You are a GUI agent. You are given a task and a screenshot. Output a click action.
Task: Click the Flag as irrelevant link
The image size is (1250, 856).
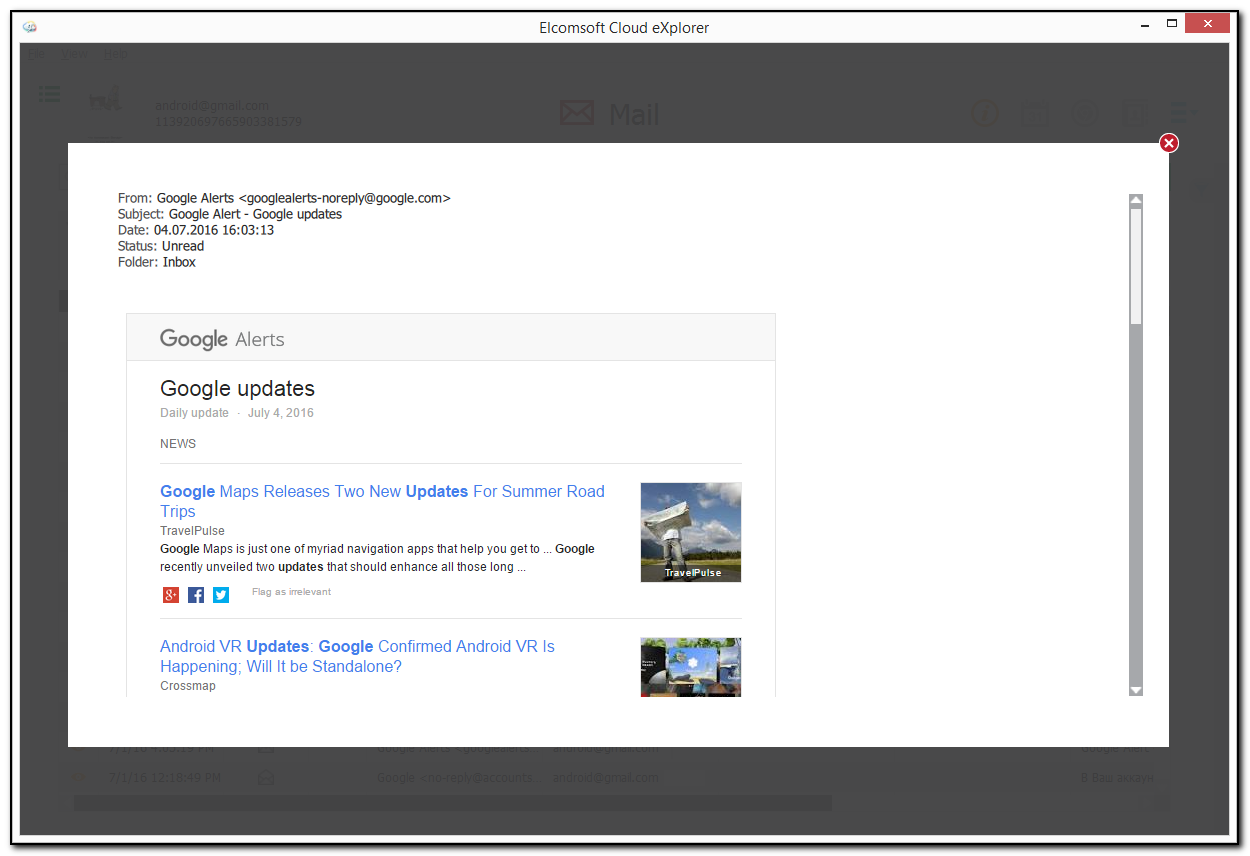pyautogui.click(x=291, y=591)
